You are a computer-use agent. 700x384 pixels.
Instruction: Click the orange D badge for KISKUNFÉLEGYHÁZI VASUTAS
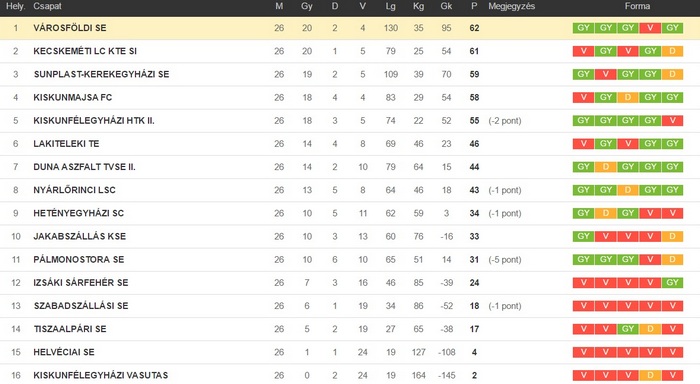pos(650,375)
